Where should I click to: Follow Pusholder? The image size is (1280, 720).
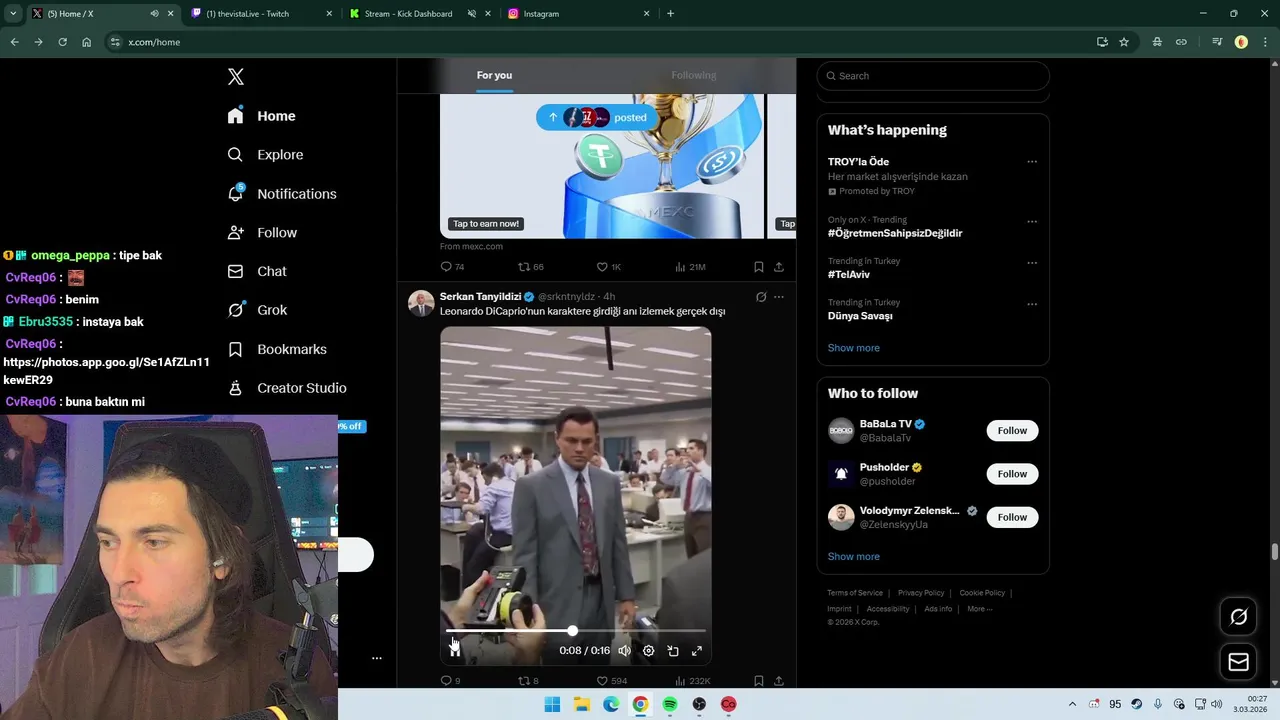tap(1012, 474)
